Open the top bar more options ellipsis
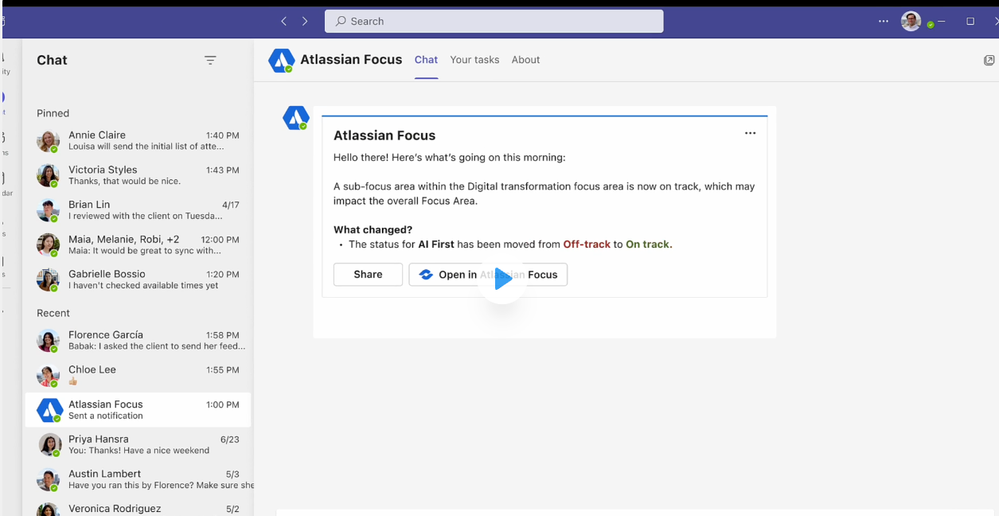The width and height of the screenshot is (999, 516). tap(883, 21)
